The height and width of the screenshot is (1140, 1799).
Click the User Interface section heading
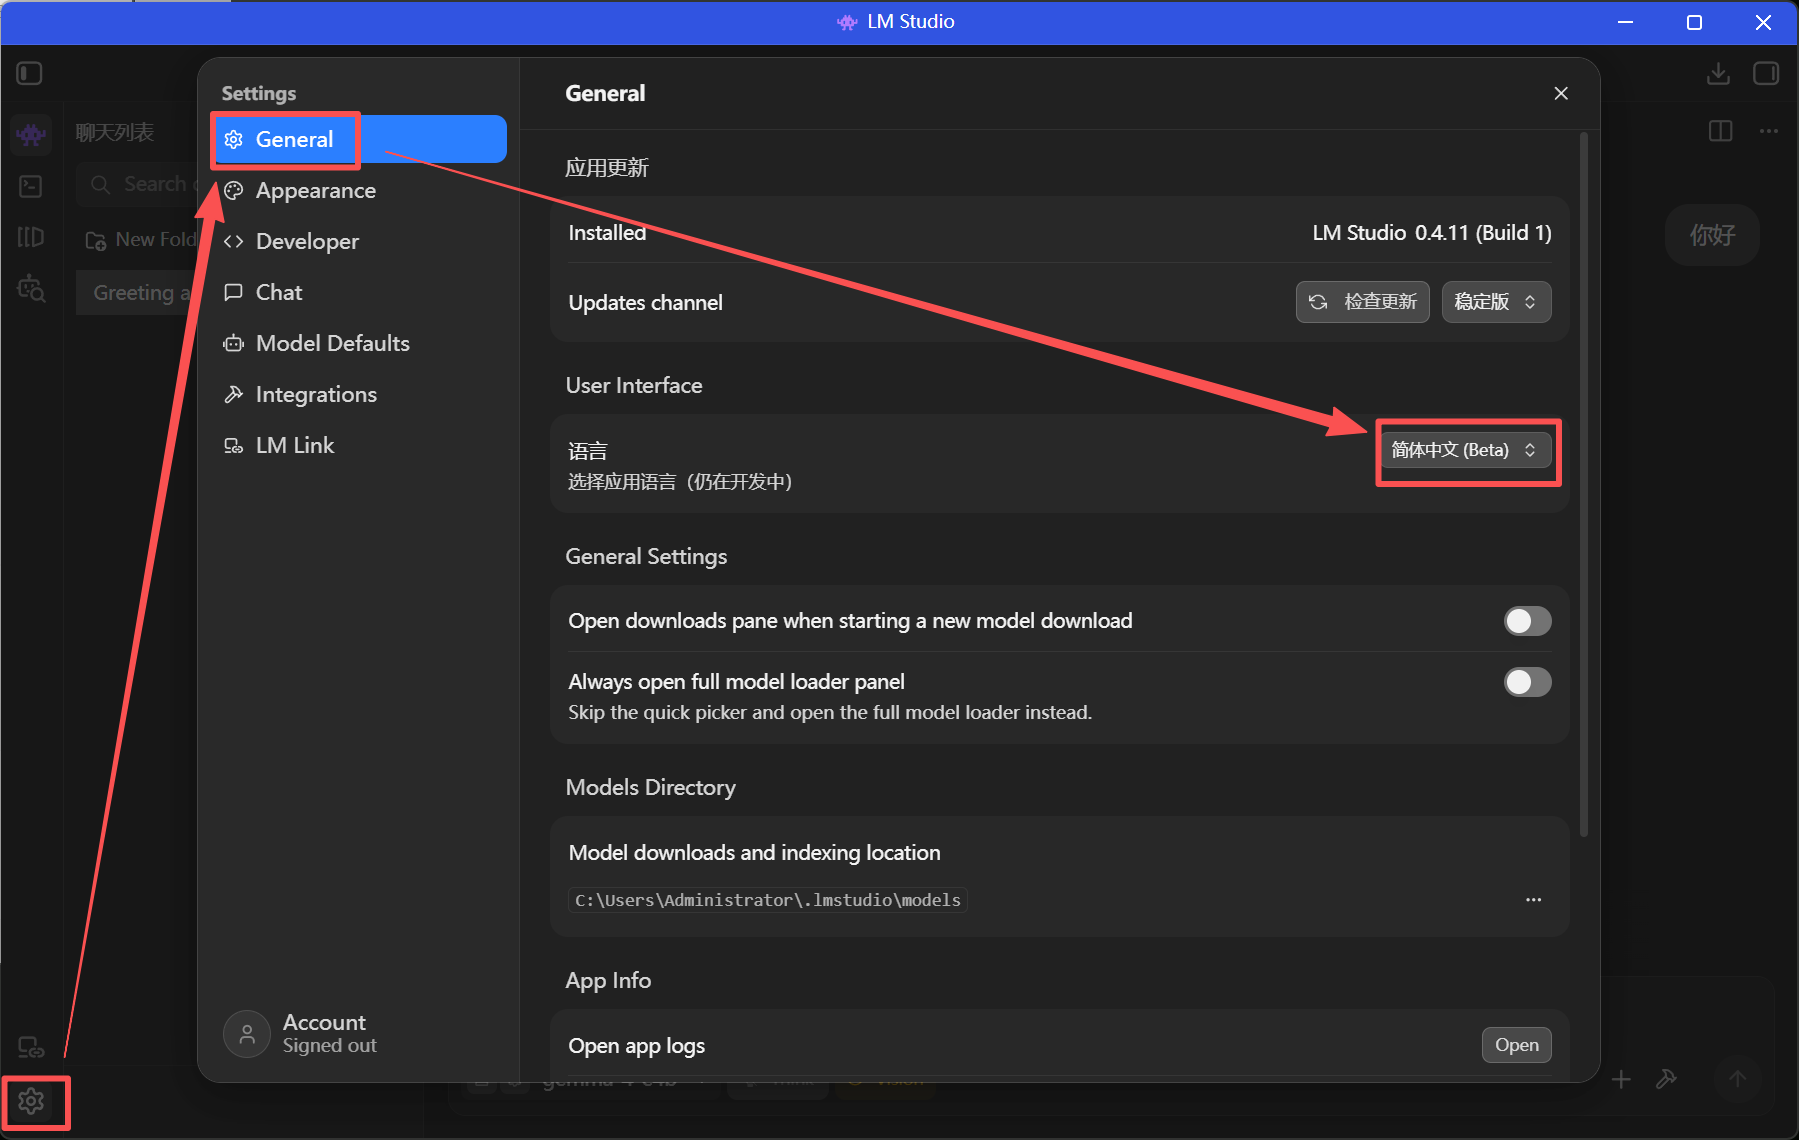click(634, 386)
